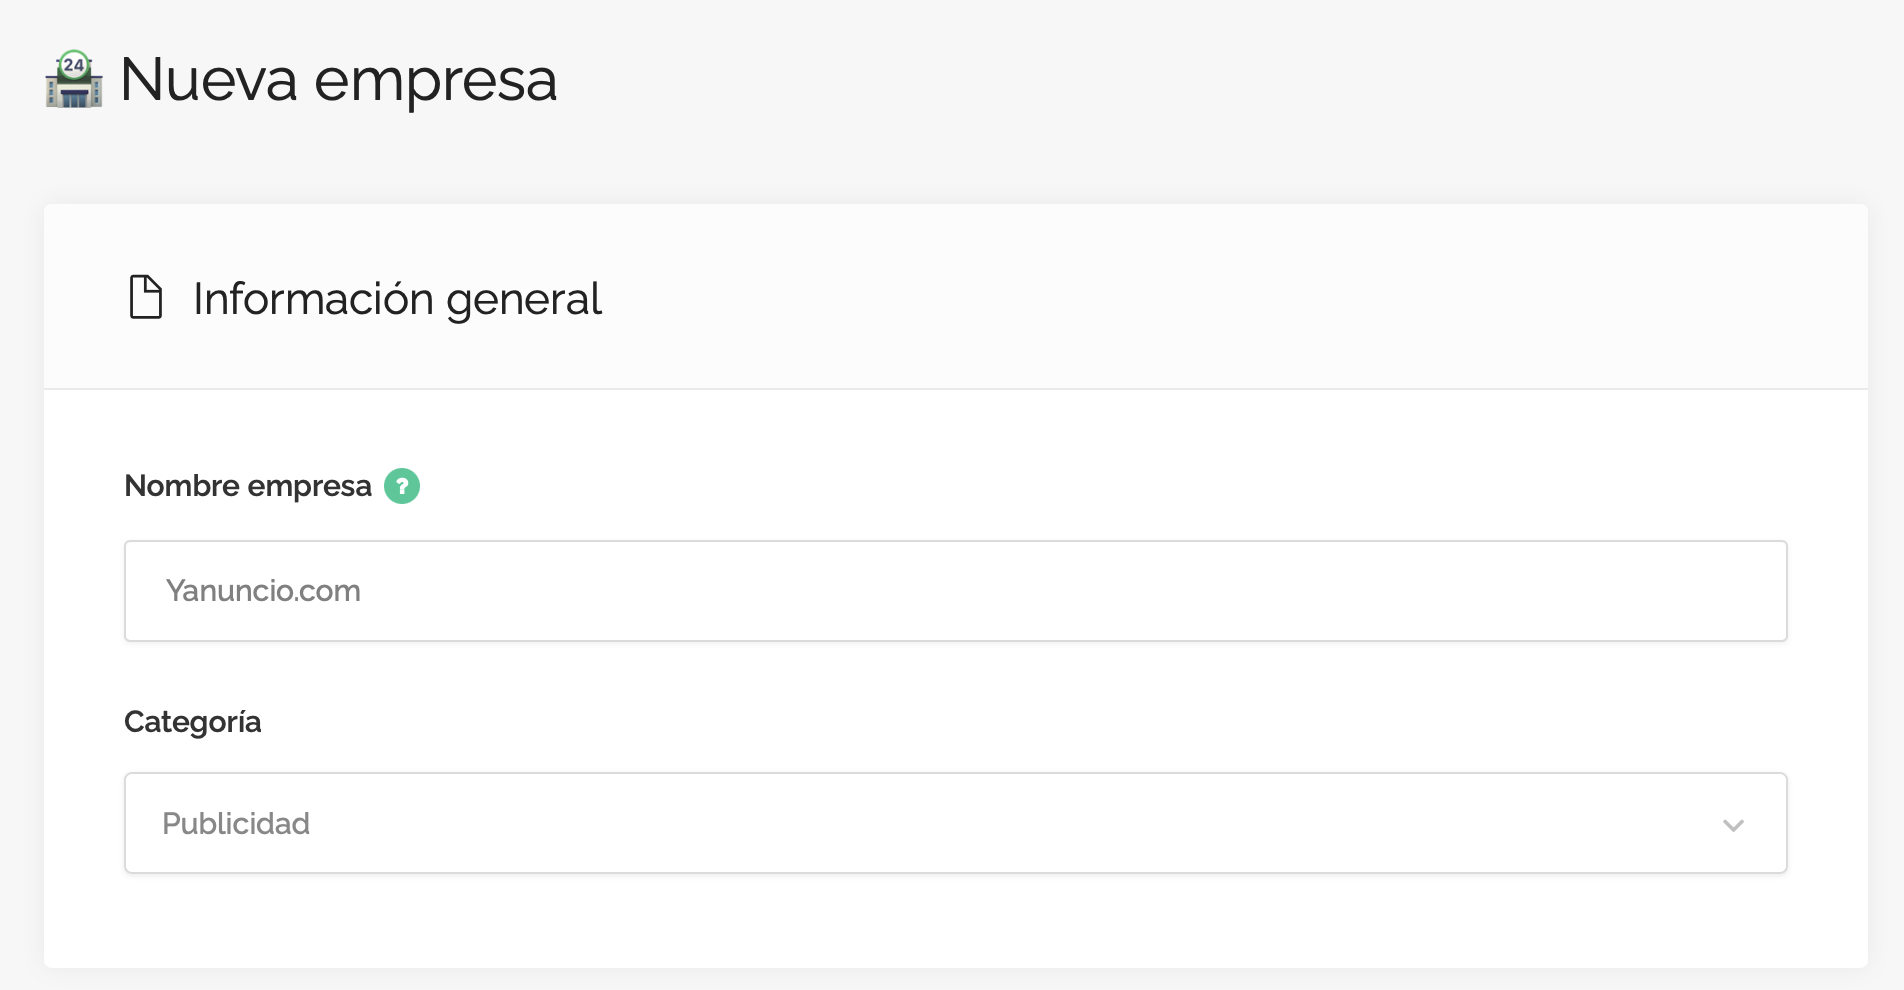The height and width of the screenshot is (990, 1904).
Task: Click the middle of the Categoría select box
Action: [955, 823]
